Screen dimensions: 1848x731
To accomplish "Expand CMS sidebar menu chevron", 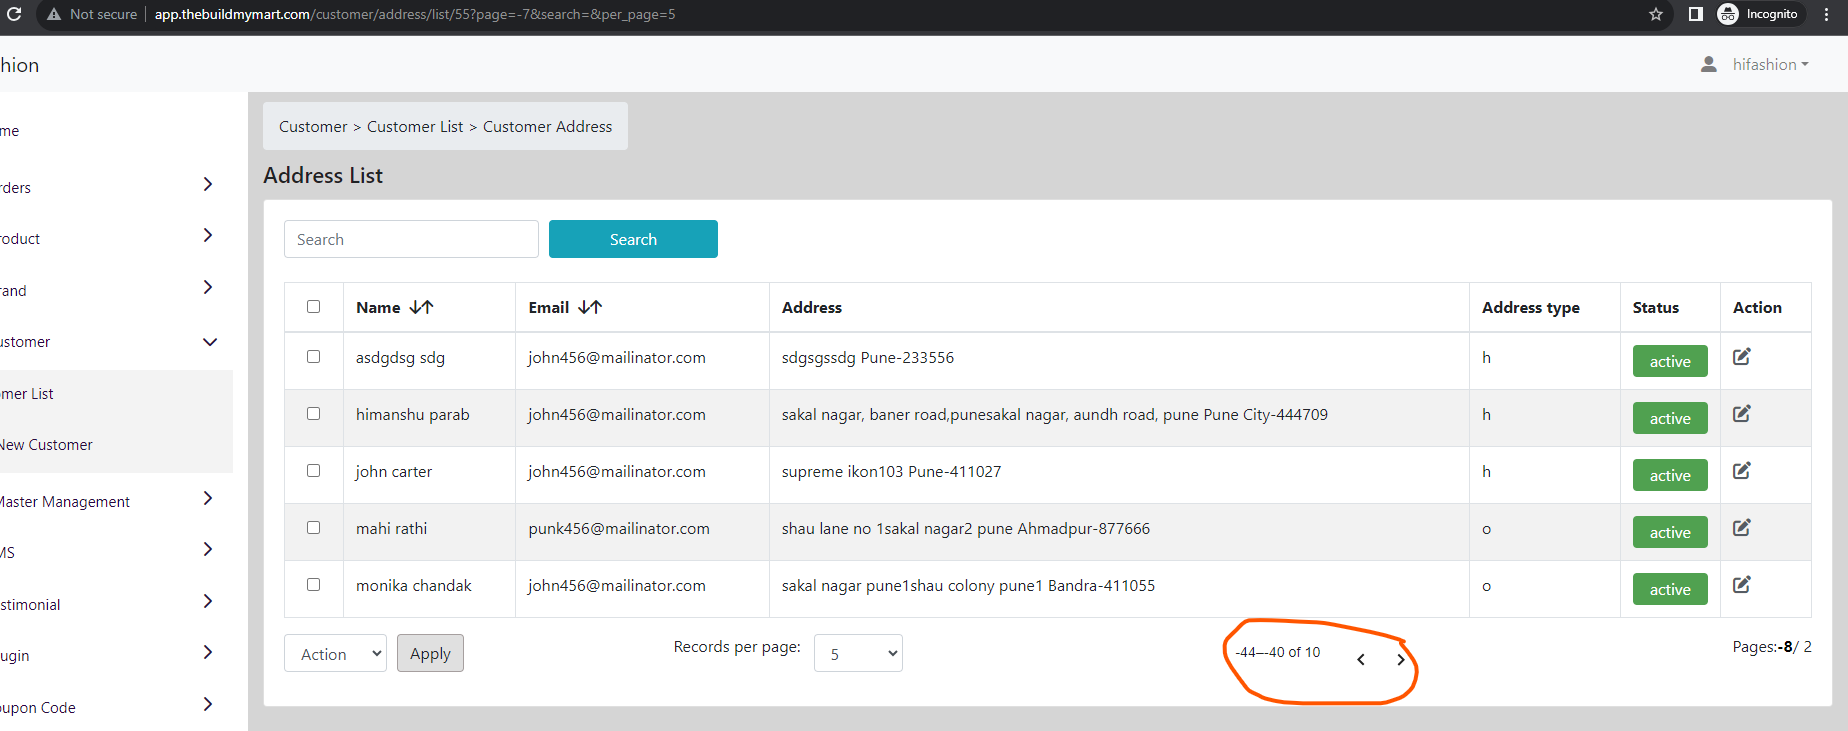I will 208,549.
